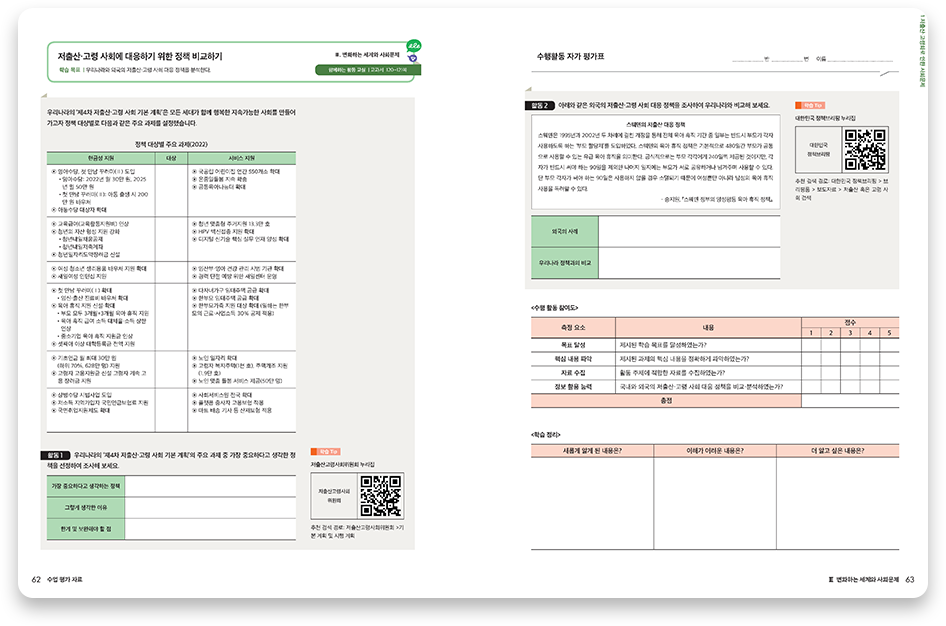Open the 저출산고령사회위원회 QR code
Viewport: 946px width, 626px height.
coord(381,496)
